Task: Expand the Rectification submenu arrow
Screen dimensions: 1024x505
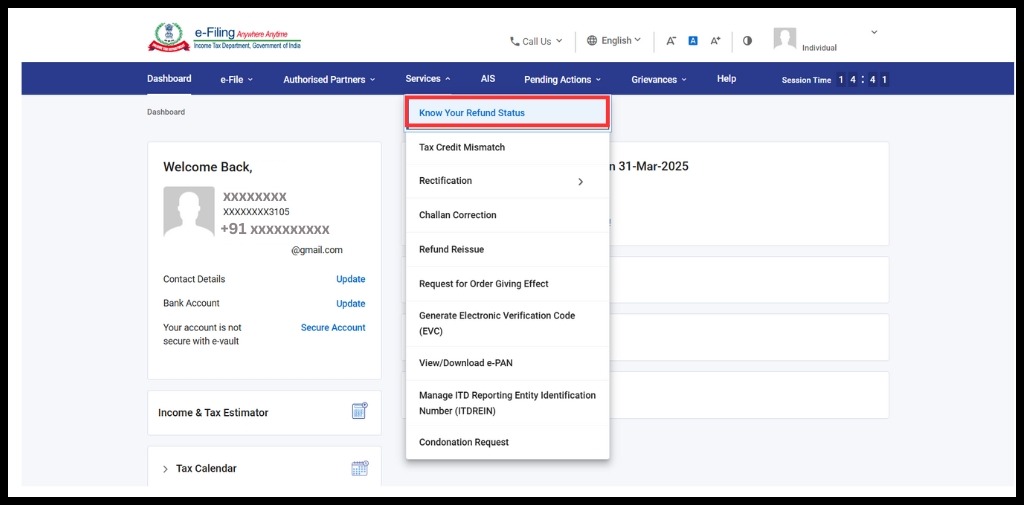Action: click(x=581, y=181)
